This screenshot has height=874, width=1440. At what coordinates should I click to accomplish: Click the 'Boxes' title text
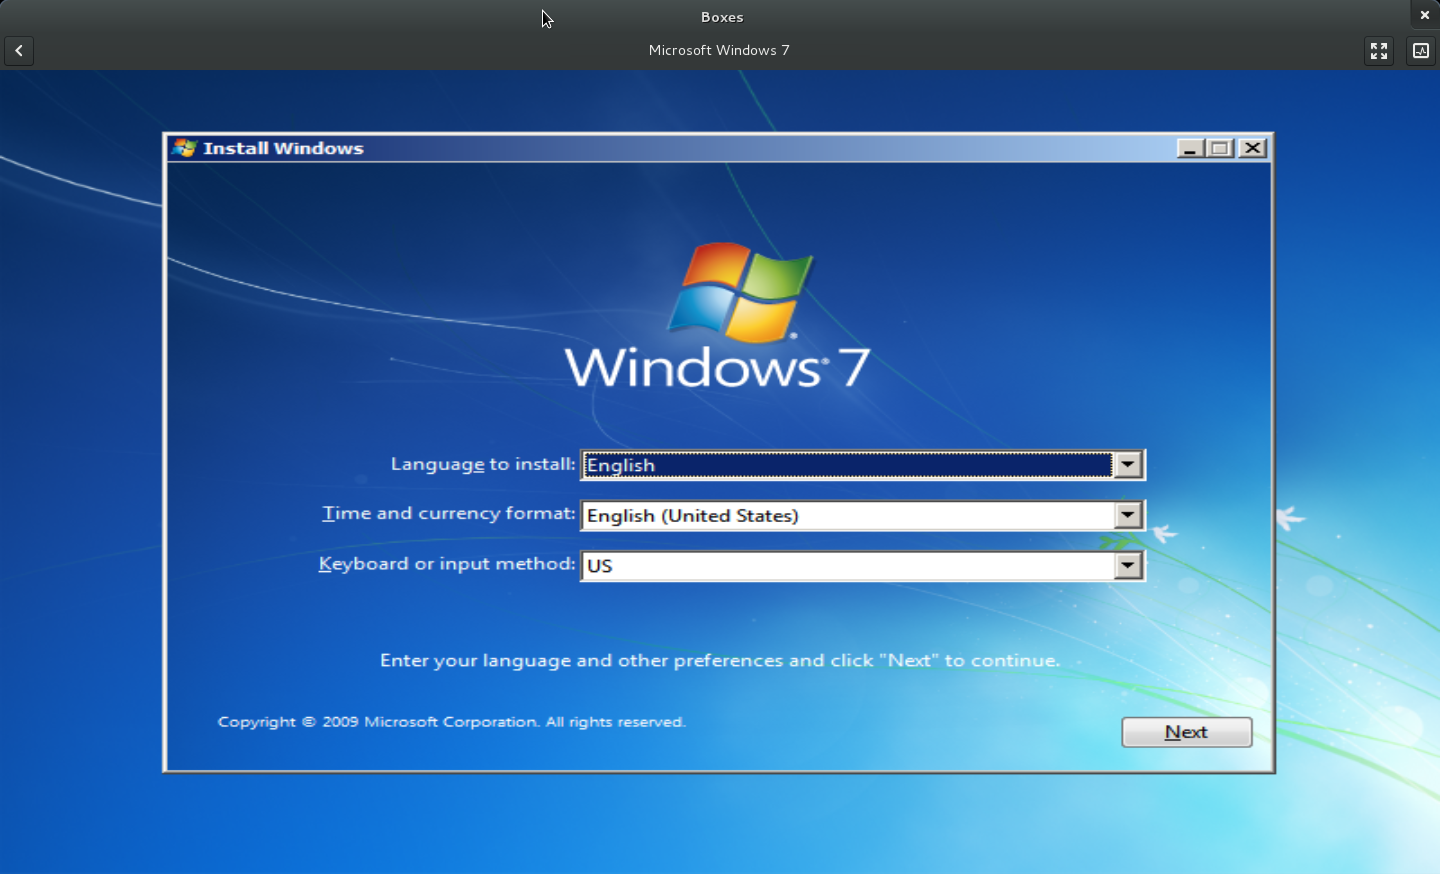click(722, 17)
